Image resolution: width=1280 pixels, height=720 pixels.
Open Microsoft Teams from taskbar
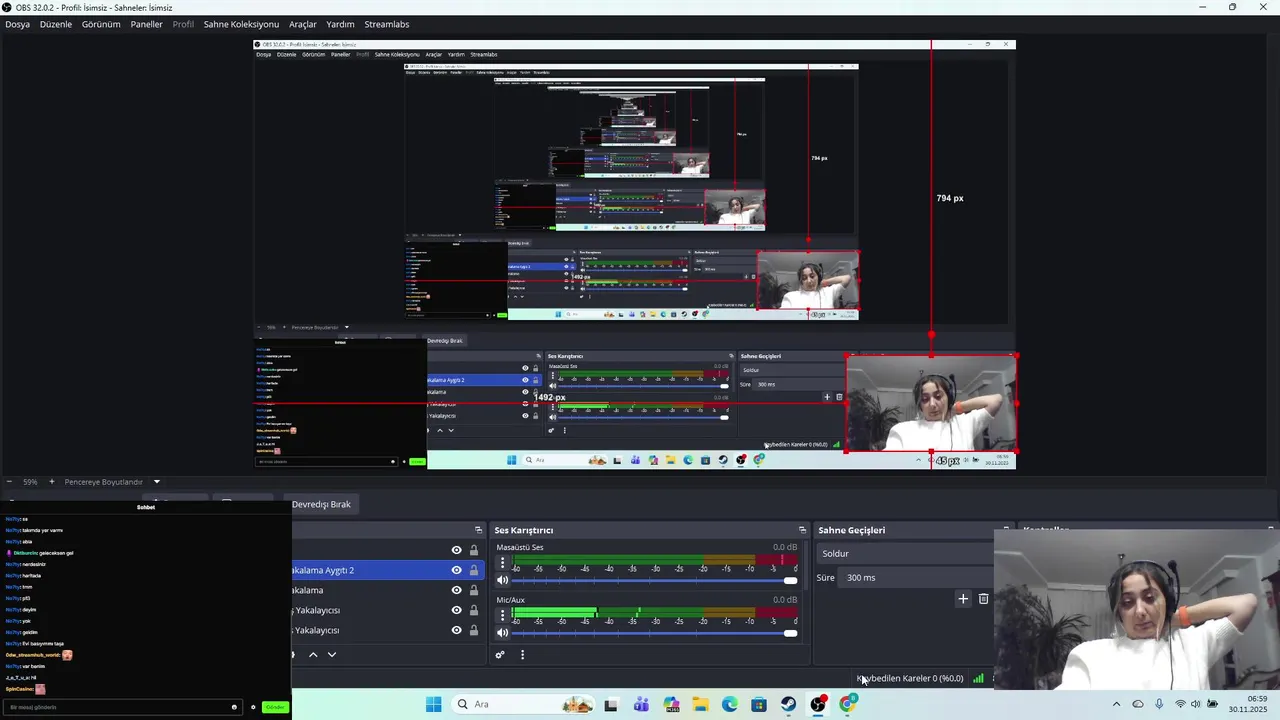click(x=641, y=704)
